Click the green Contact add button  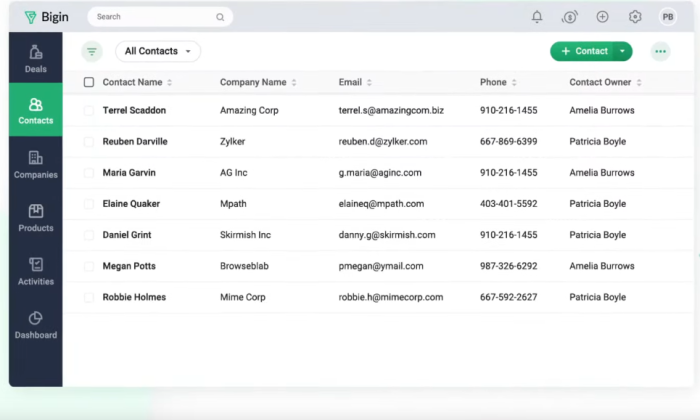click(x=583, y=51)
